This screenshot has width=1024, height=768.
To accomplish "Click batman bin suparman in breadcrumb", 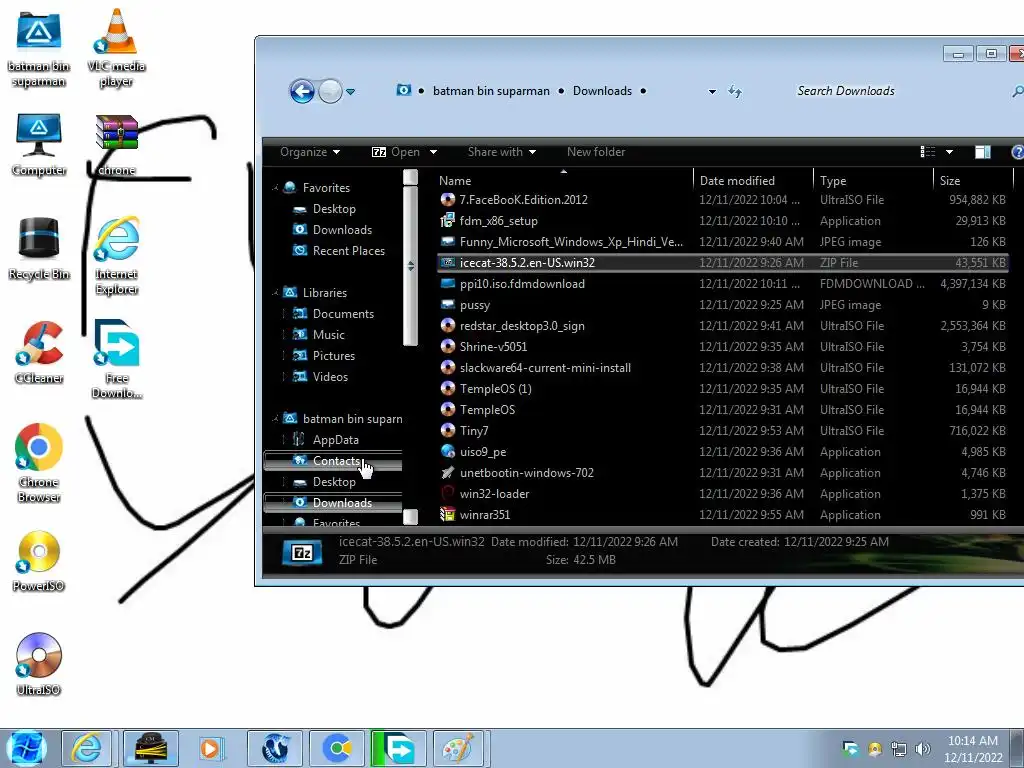I will click(491, 91).
